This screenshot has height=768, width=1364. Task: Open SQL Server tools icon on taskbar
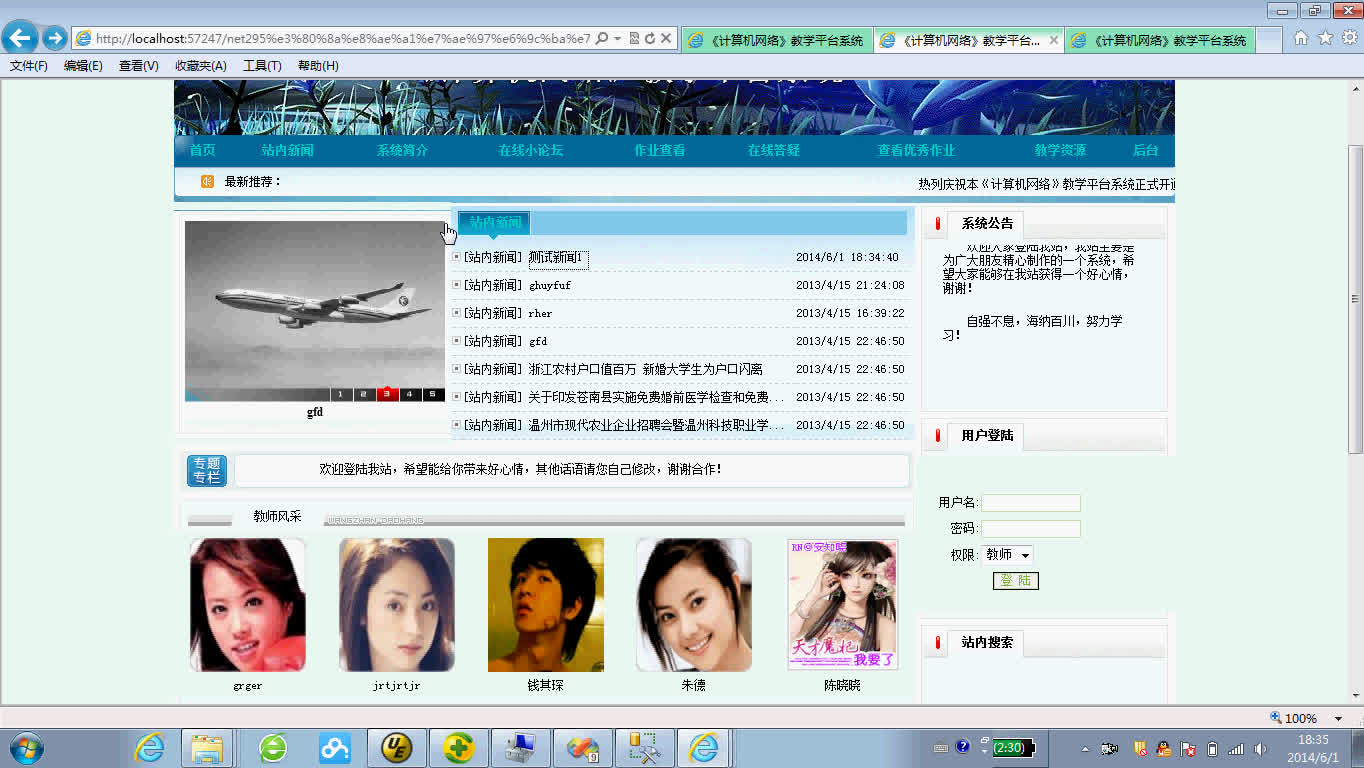tap(644, 748)
